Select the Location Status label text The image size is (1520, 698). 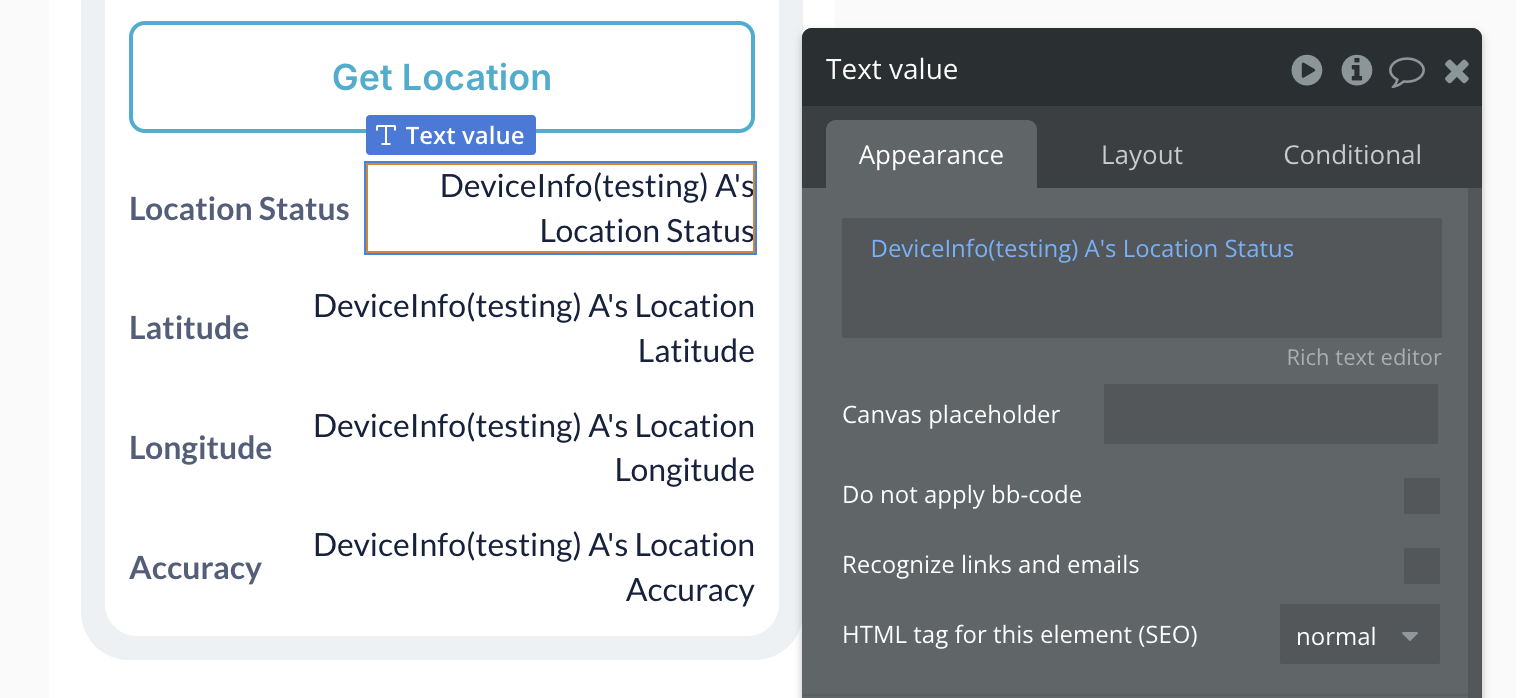point(239,209)
